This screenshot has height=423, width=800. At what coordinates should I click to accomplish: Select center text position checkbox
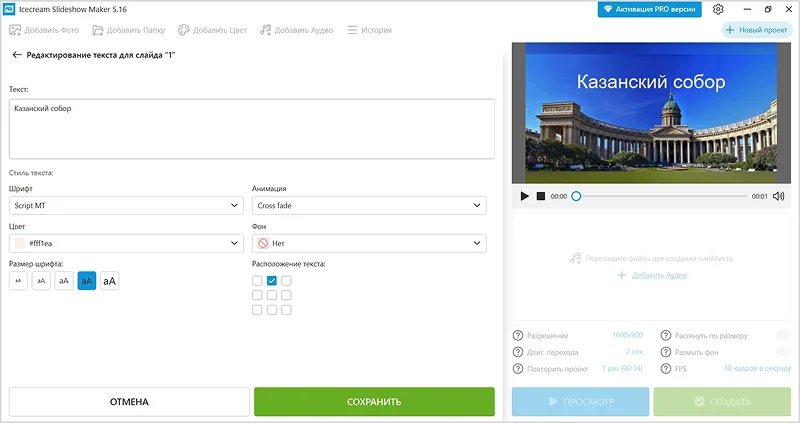[x=272, y=295]
